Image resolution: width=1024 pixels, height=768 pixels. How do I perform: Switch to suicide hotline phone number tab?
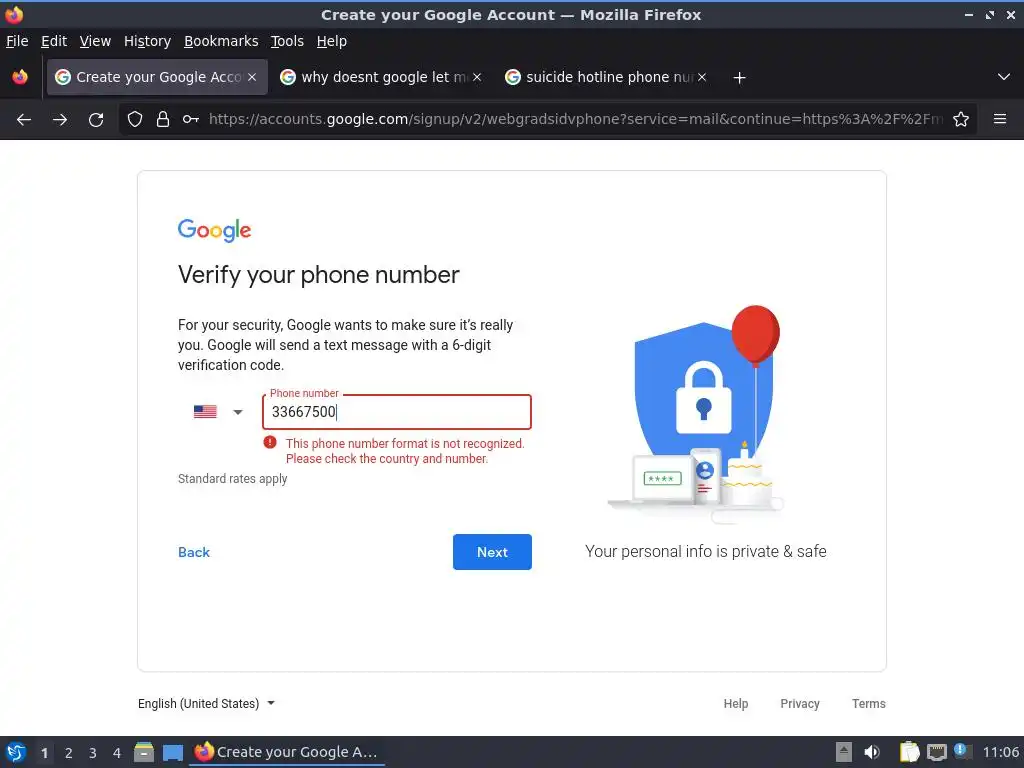click(606, 77)
